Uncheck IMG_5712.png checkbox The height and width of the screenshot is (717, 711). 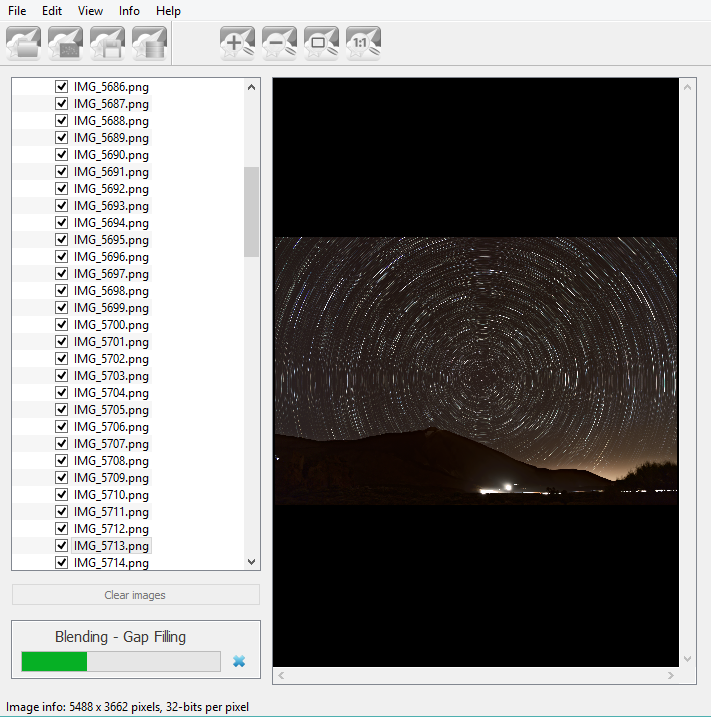pyautogui.click(x=62, y=529)
